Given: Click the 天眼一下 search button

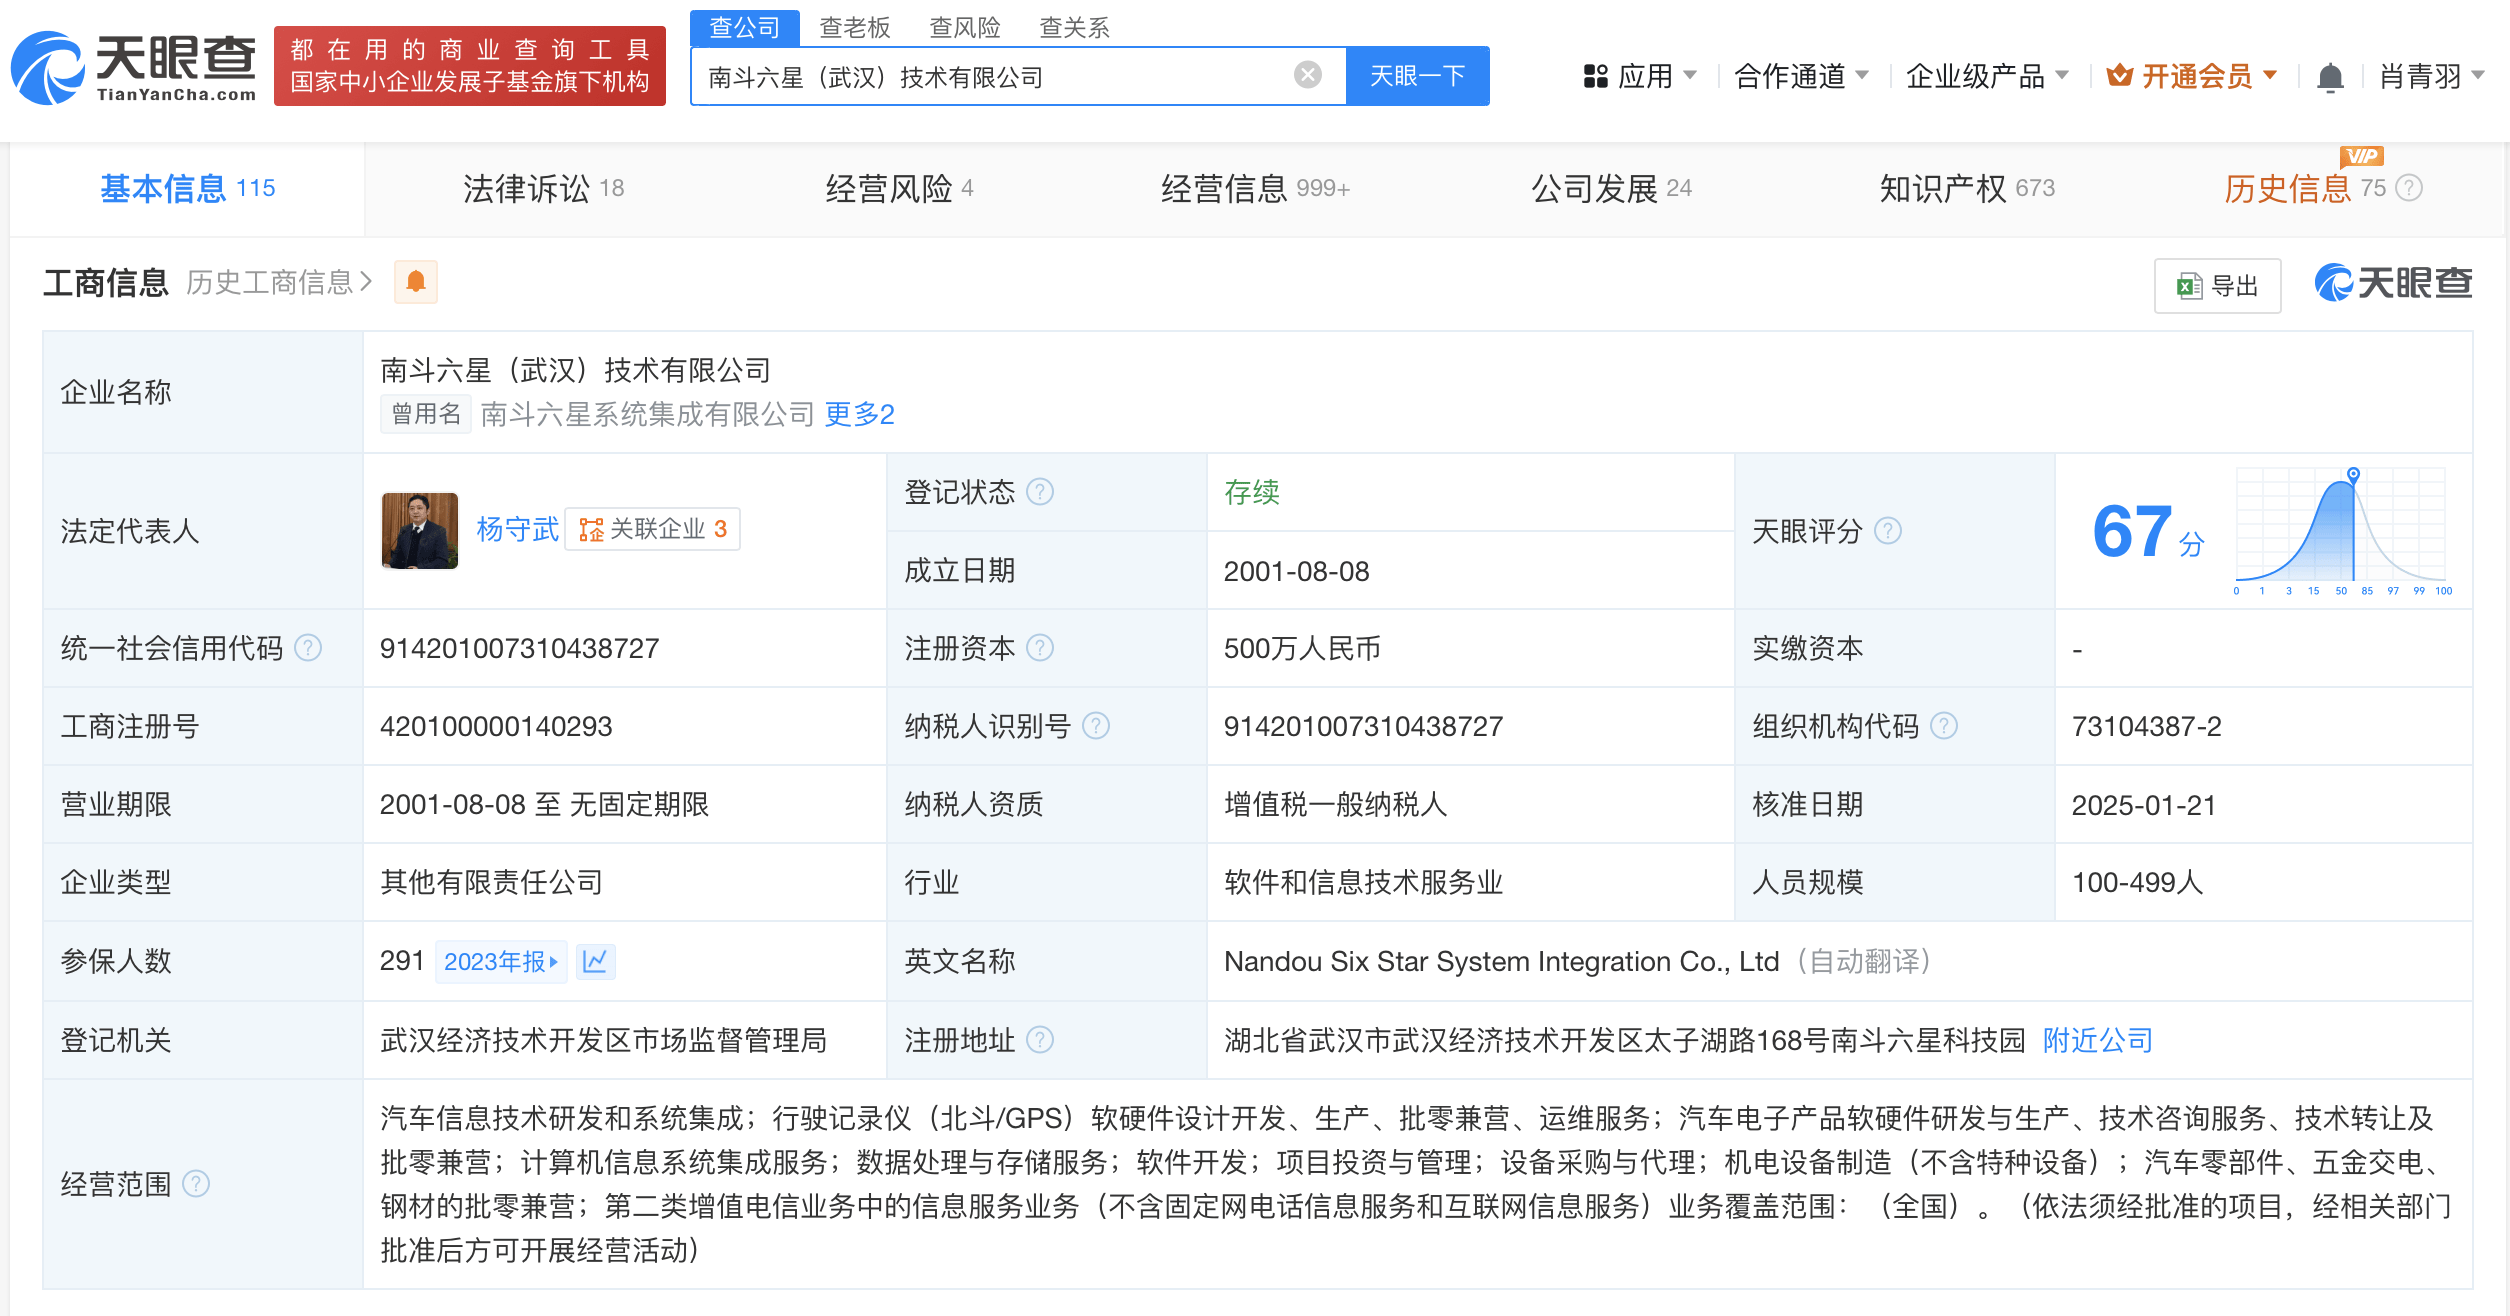Looking at the screenshot, I should (x=1417, y=74).
